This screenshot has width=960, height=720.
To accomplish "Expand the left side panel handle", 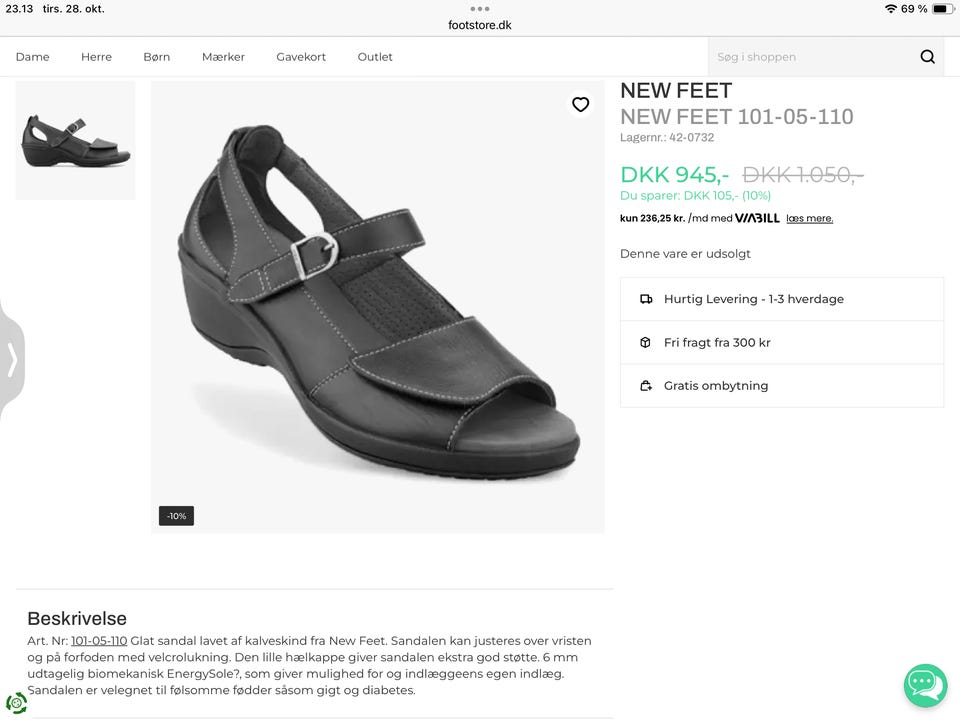I will coord(12,359).
